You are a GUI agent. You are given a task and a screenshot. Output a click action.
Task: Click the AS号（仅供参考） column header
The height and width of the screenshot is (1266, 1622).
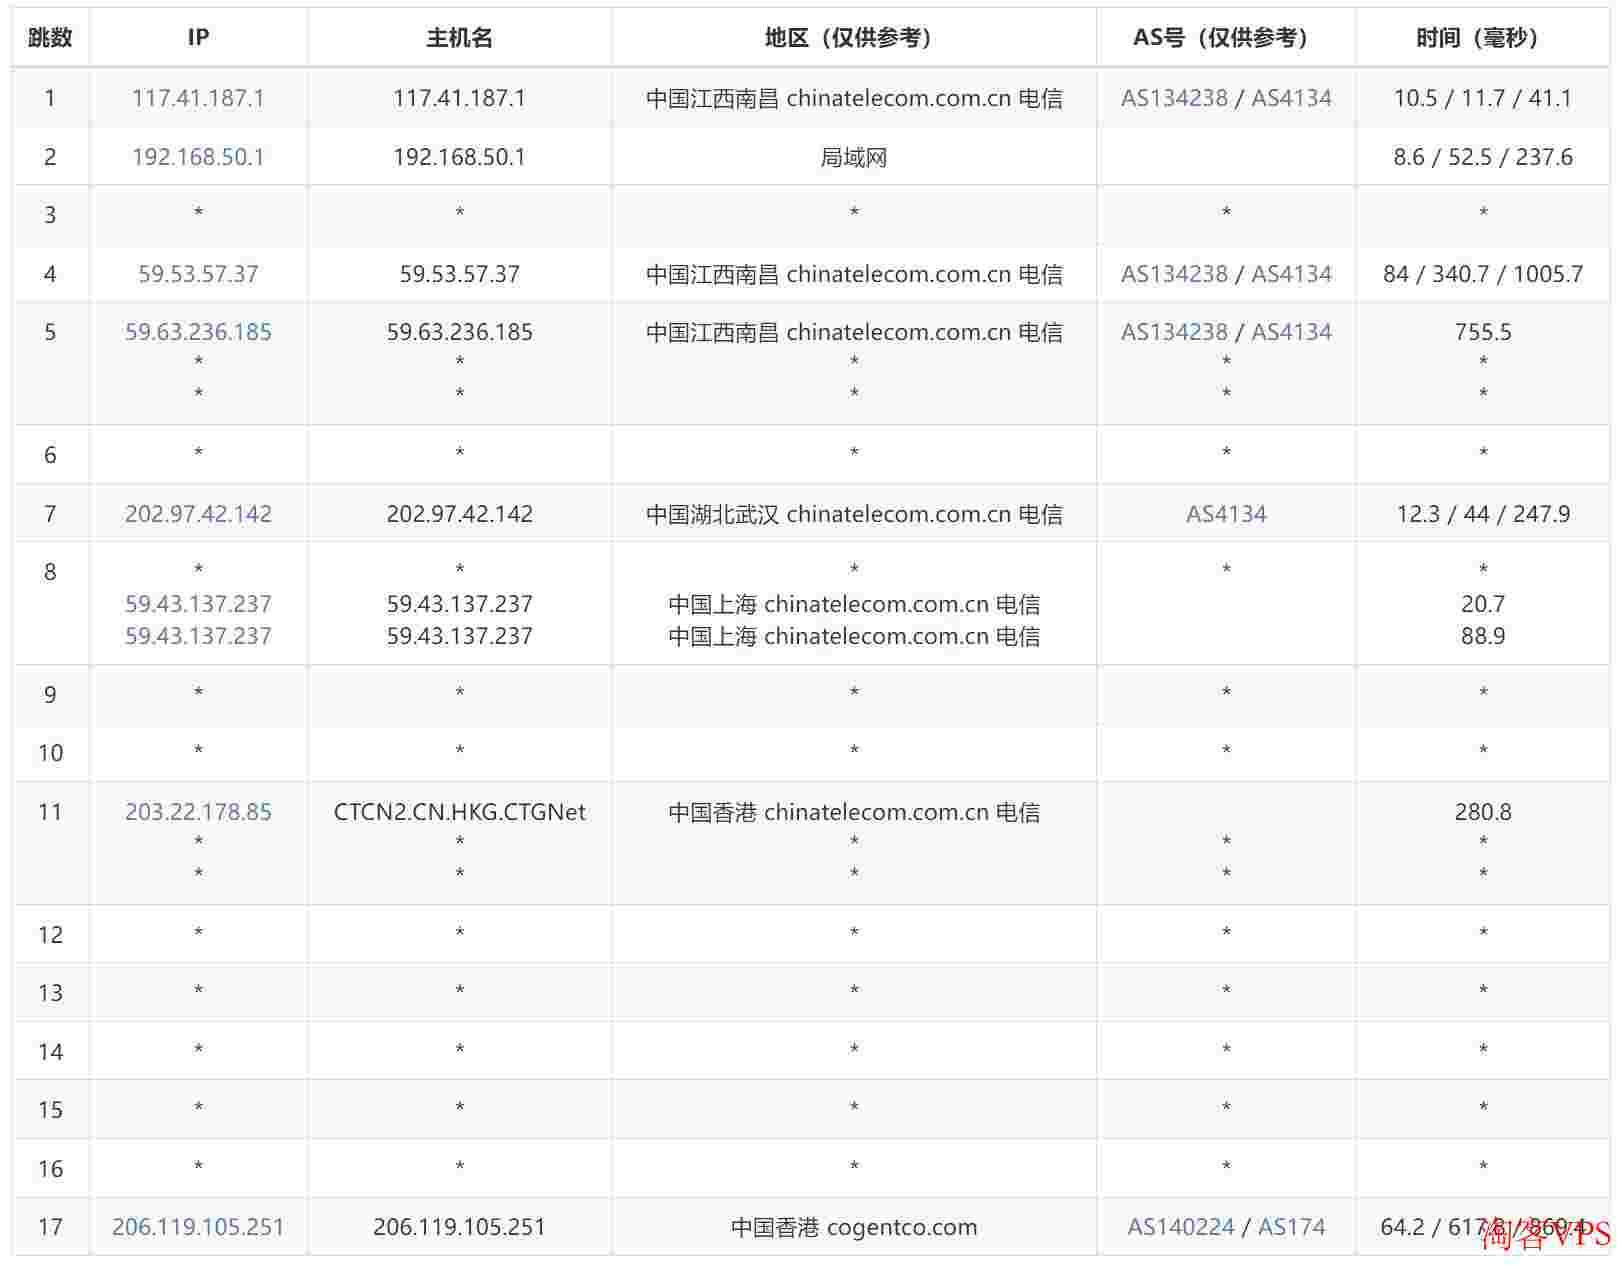[x=1226, y=38]
